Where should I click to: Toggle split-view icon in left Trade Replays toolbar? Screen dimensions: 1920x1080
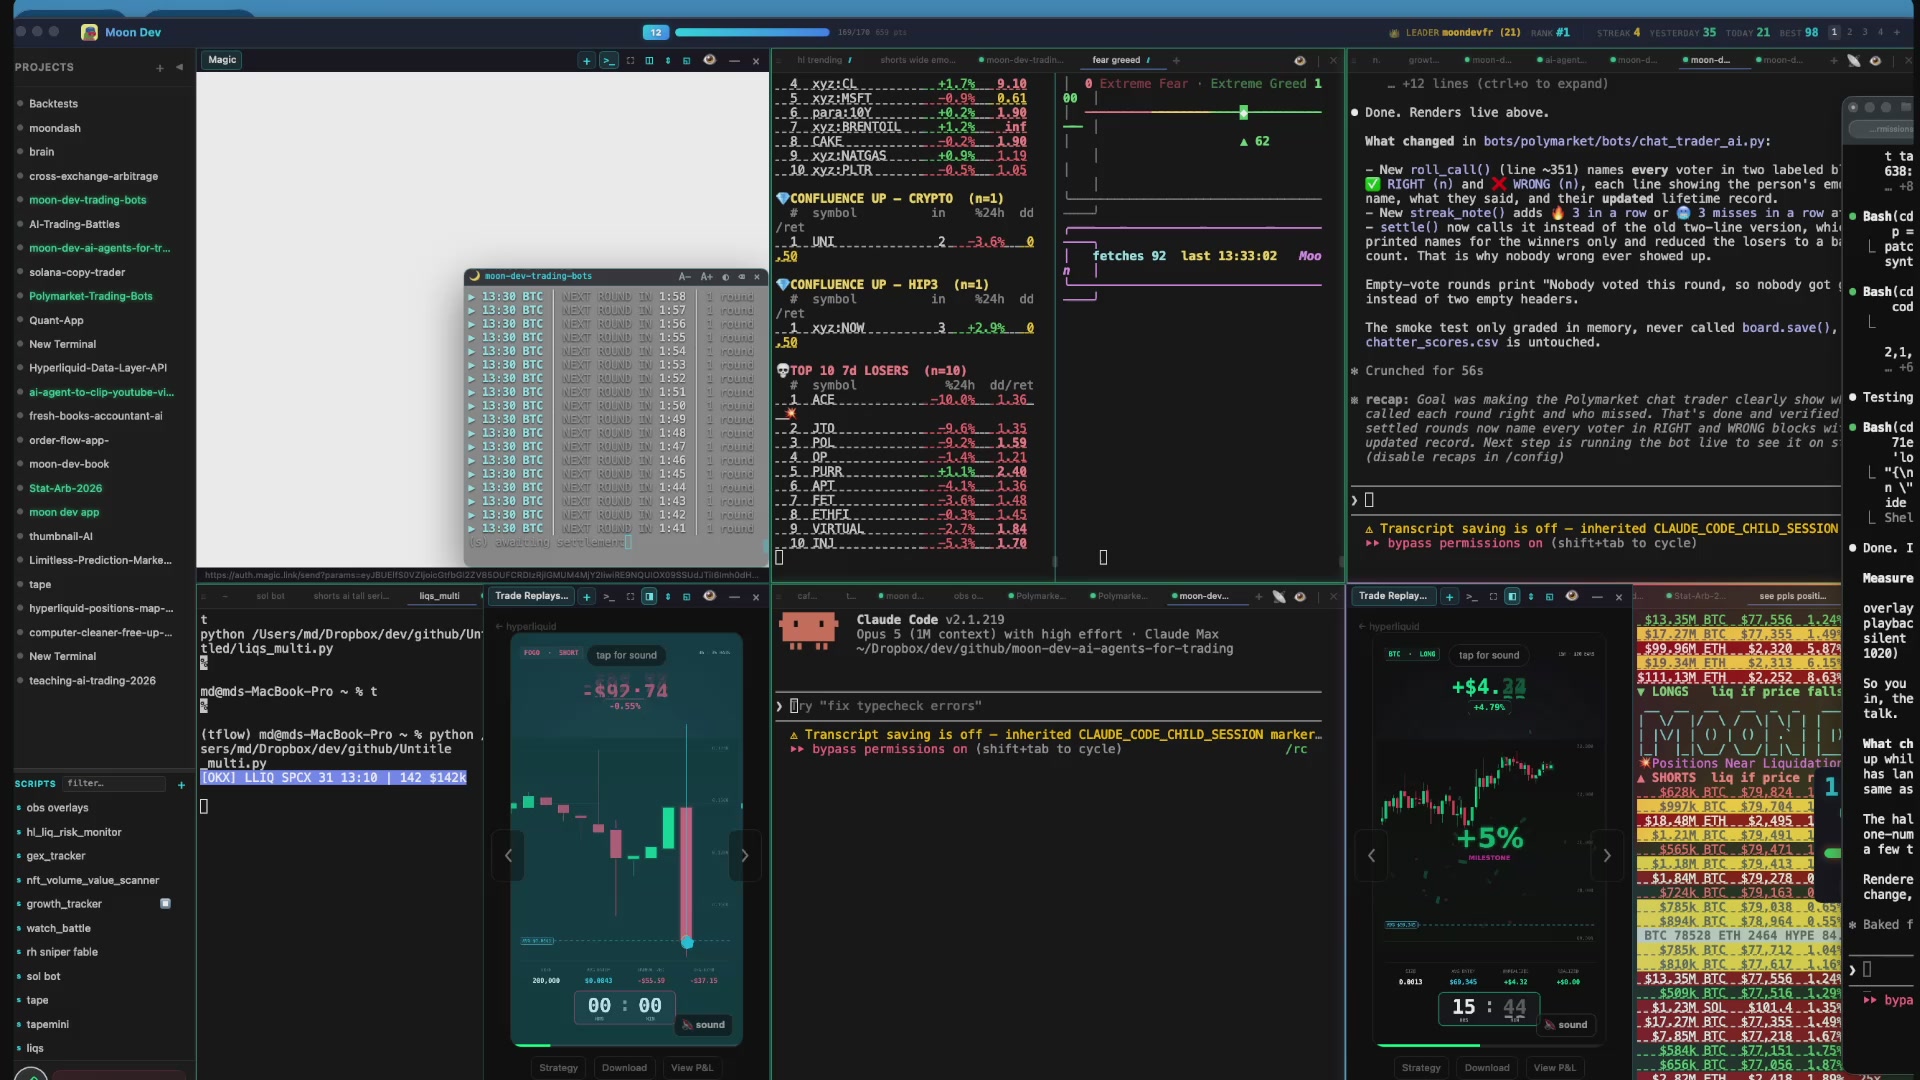coord(649,597)
